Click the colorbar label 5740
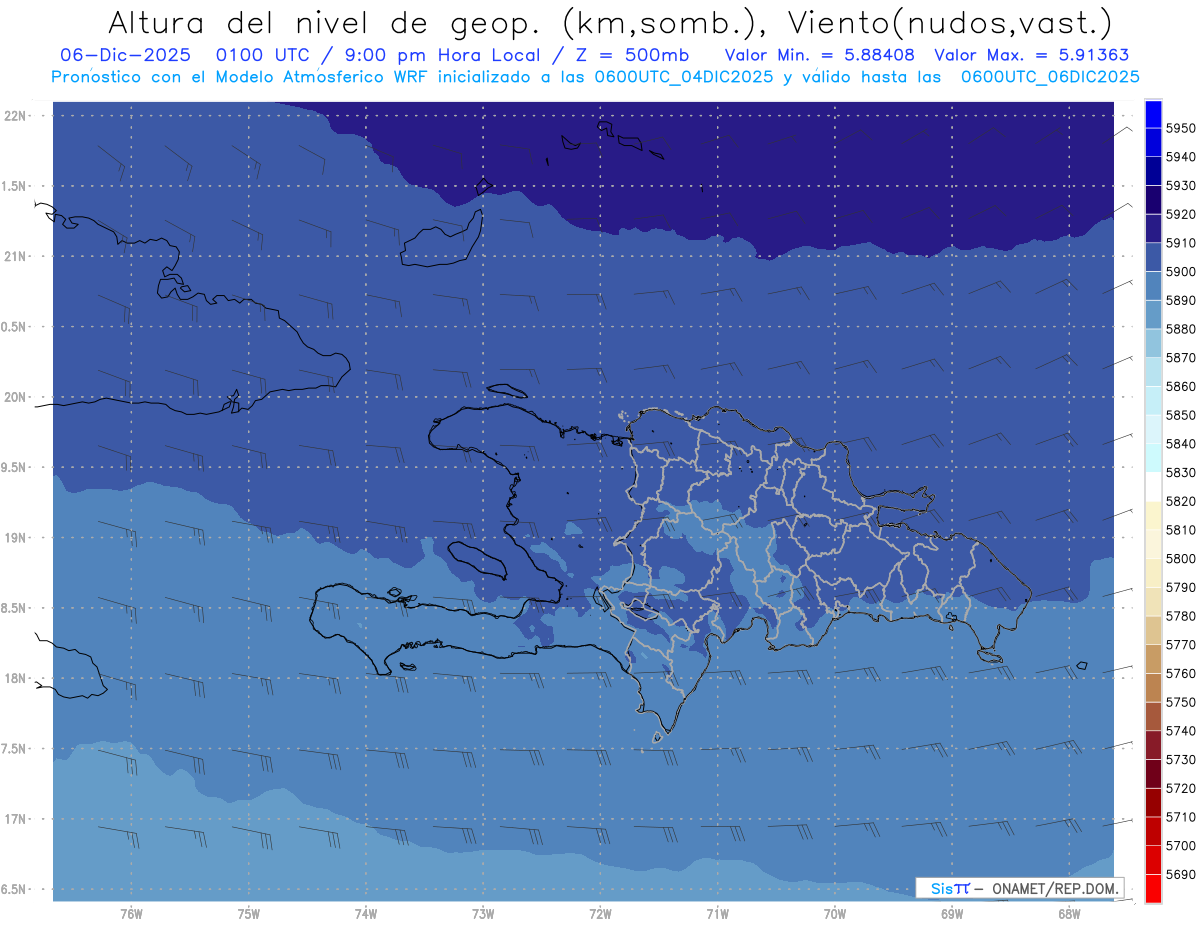The image size is (1200, 927). 1181,731
